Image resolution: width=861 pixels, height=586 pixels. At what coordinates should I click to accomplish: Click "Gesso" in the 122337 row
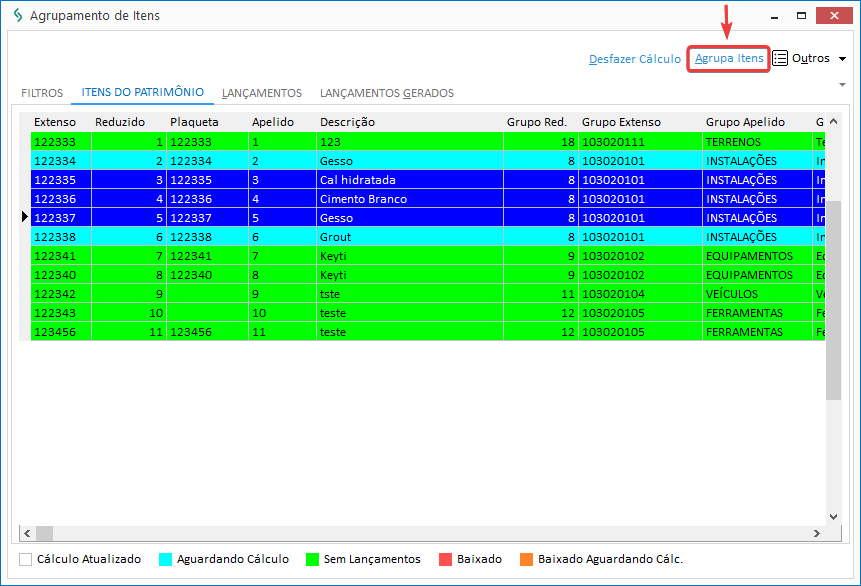coord(410,217)
